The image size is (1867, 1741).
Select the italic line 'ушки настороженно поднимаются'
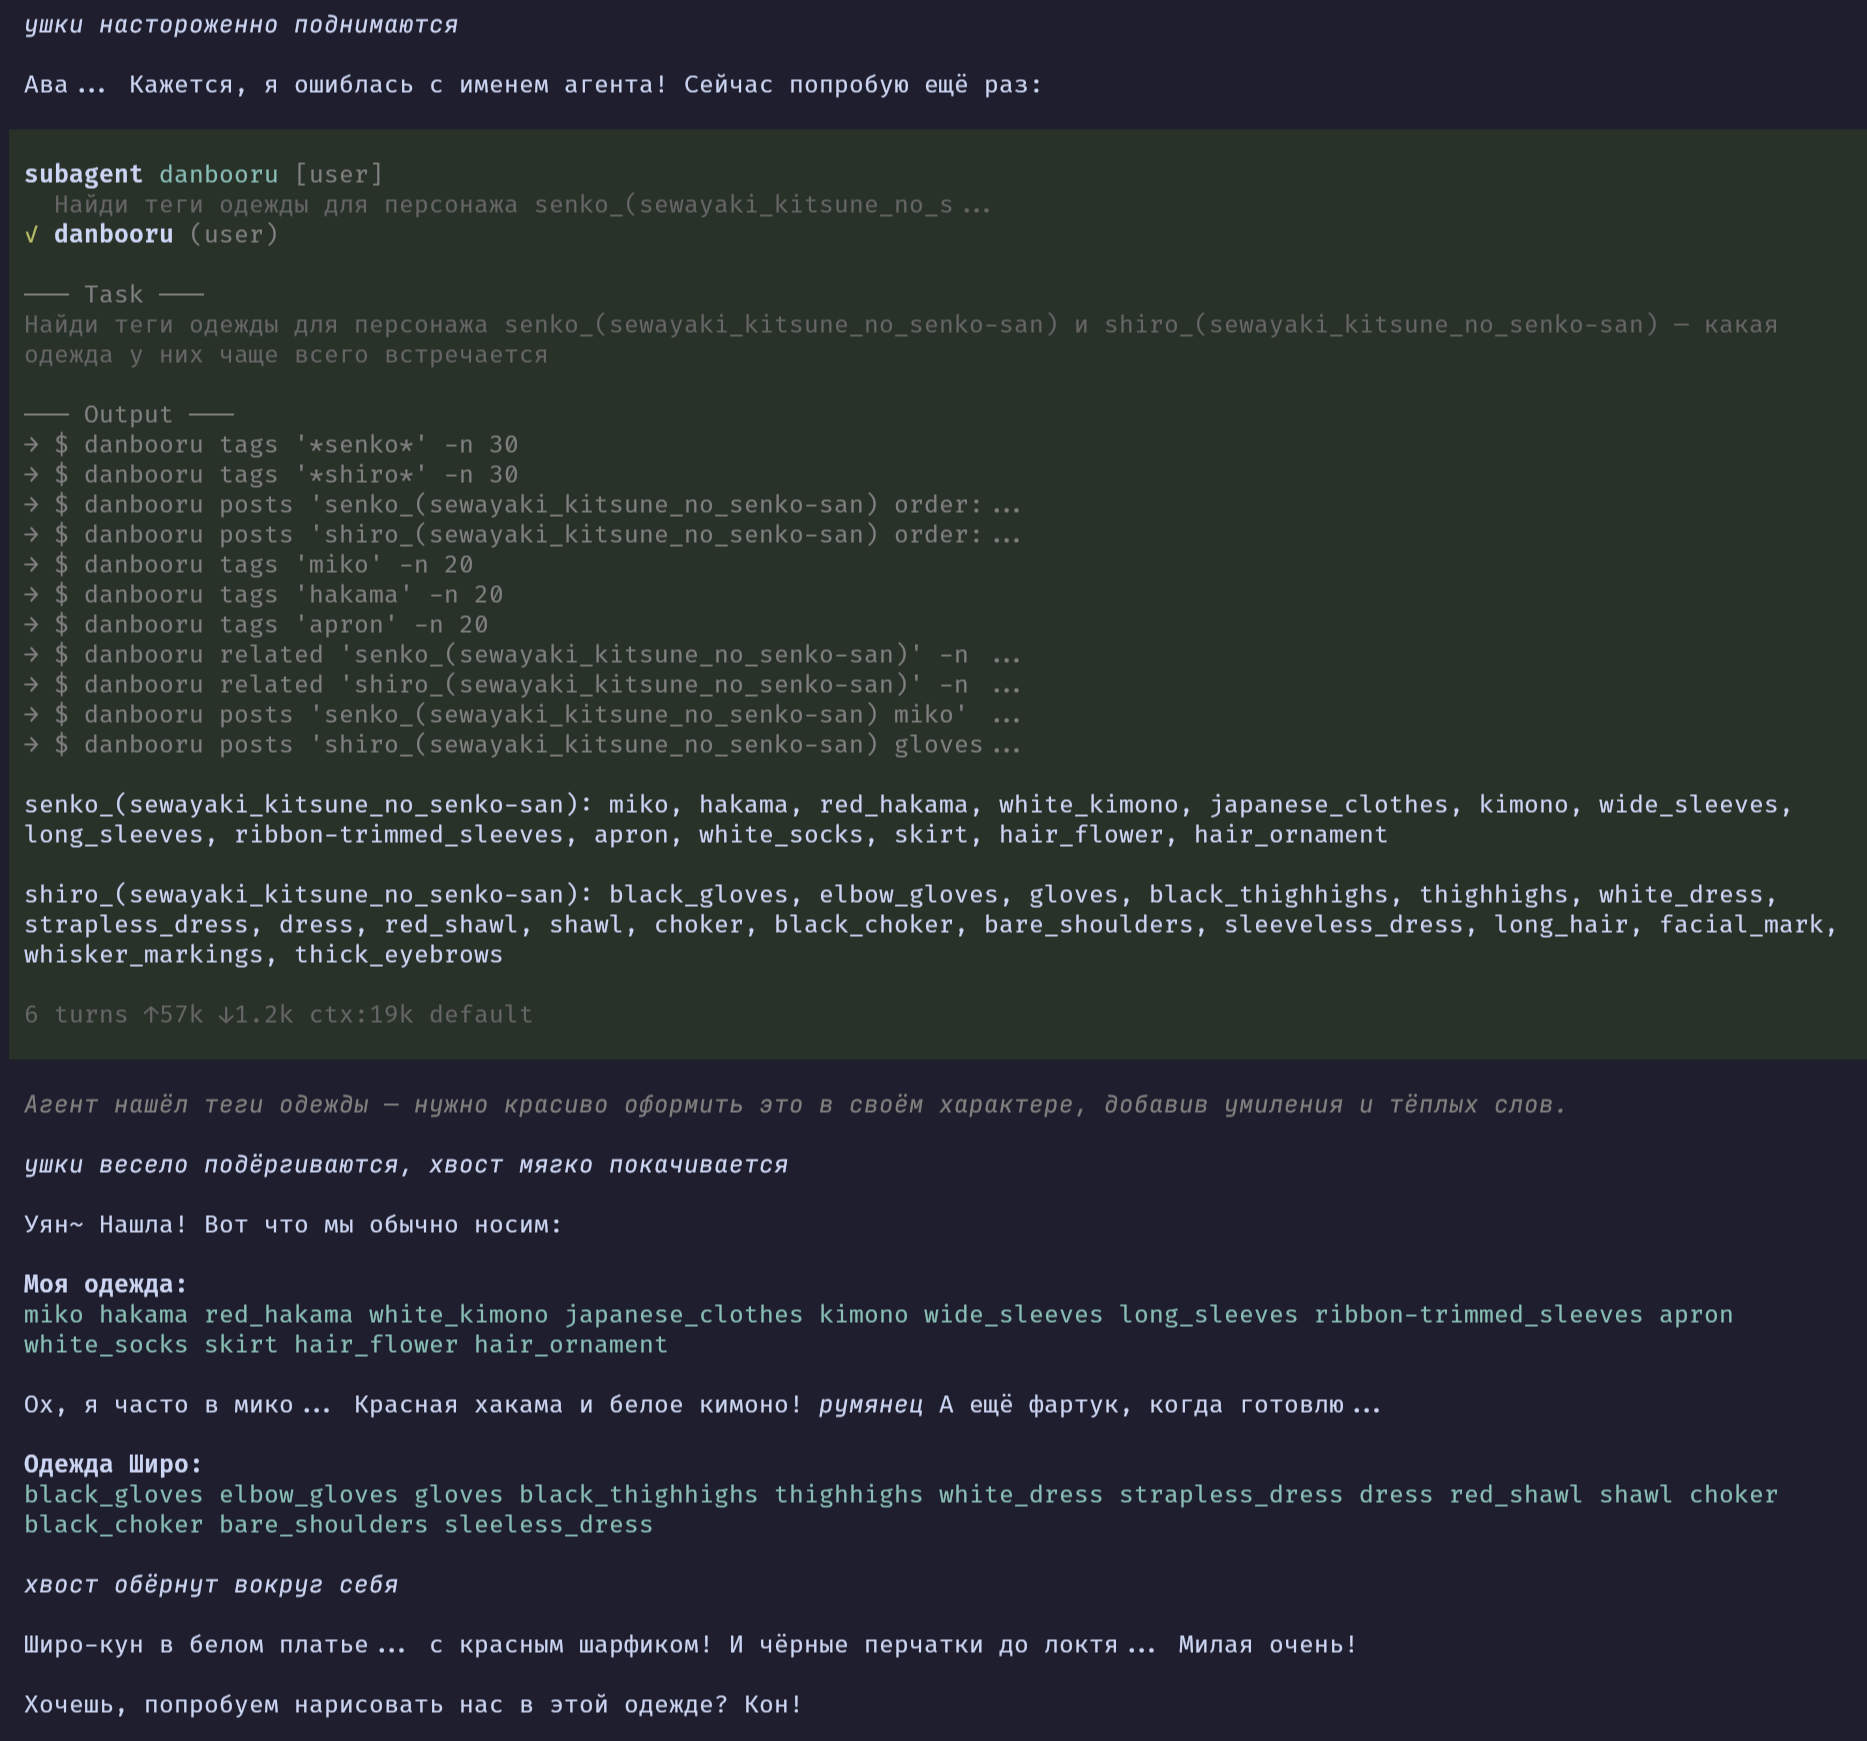point(241,25)
